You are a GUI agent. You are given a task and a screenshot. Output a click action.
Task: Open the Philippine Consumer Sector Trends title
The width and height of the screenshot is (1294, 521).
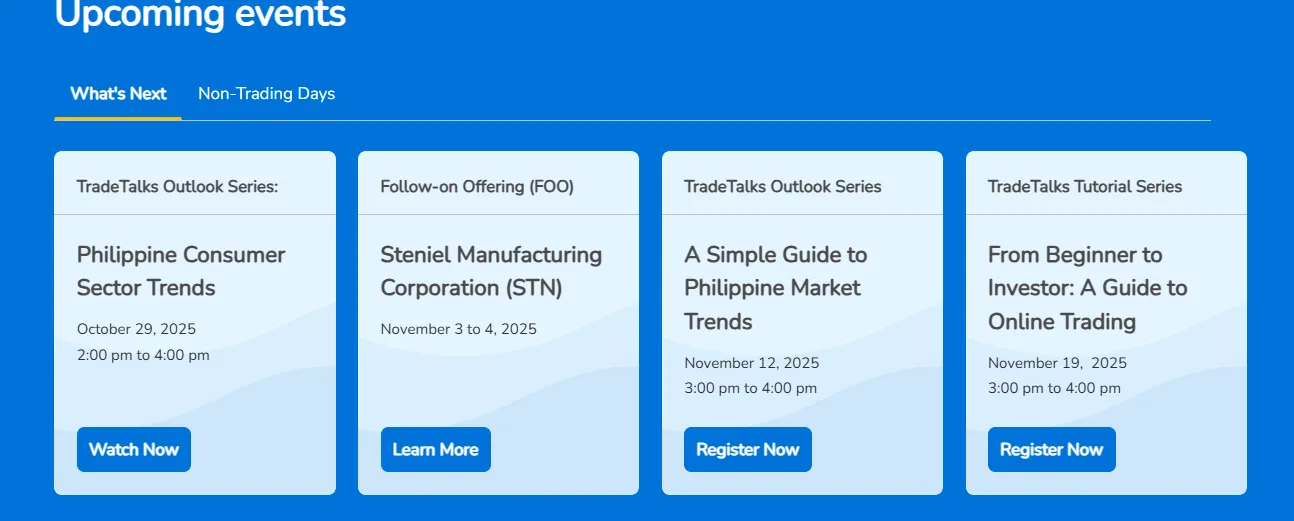(181, 271)
